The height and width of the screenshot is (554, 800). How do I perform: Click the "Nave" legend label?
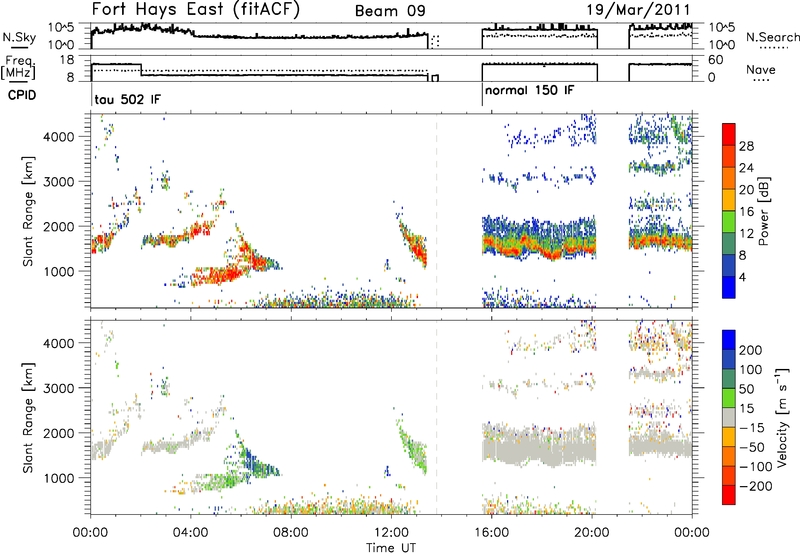click(761, 69)
